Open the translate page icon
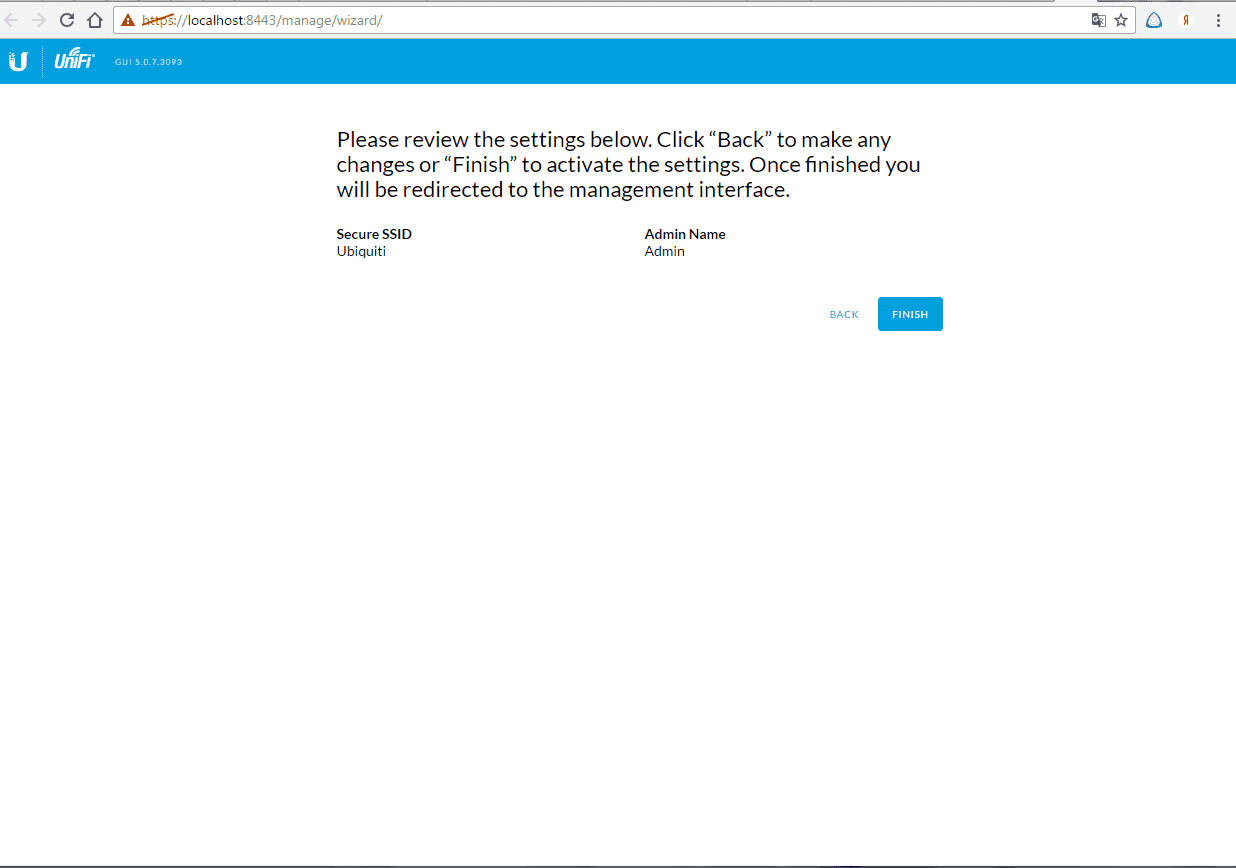 click(x=1098, y=20)
